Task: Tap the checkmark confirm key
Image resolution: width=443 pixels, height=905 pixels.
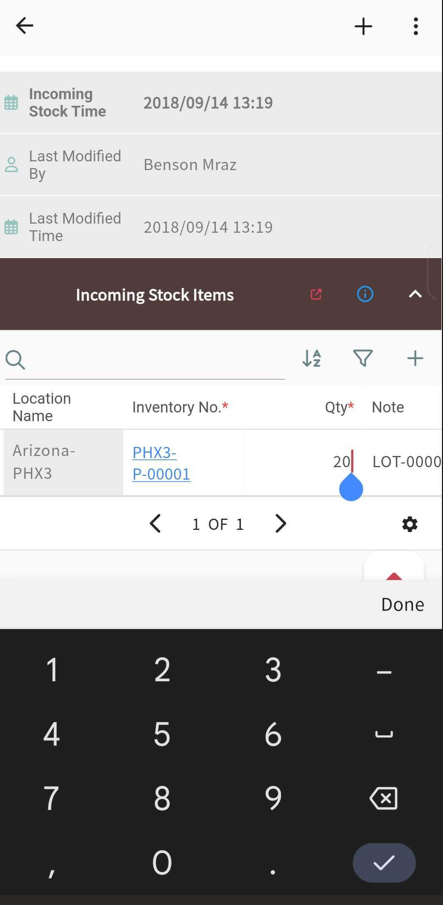Action: (384, 863)
